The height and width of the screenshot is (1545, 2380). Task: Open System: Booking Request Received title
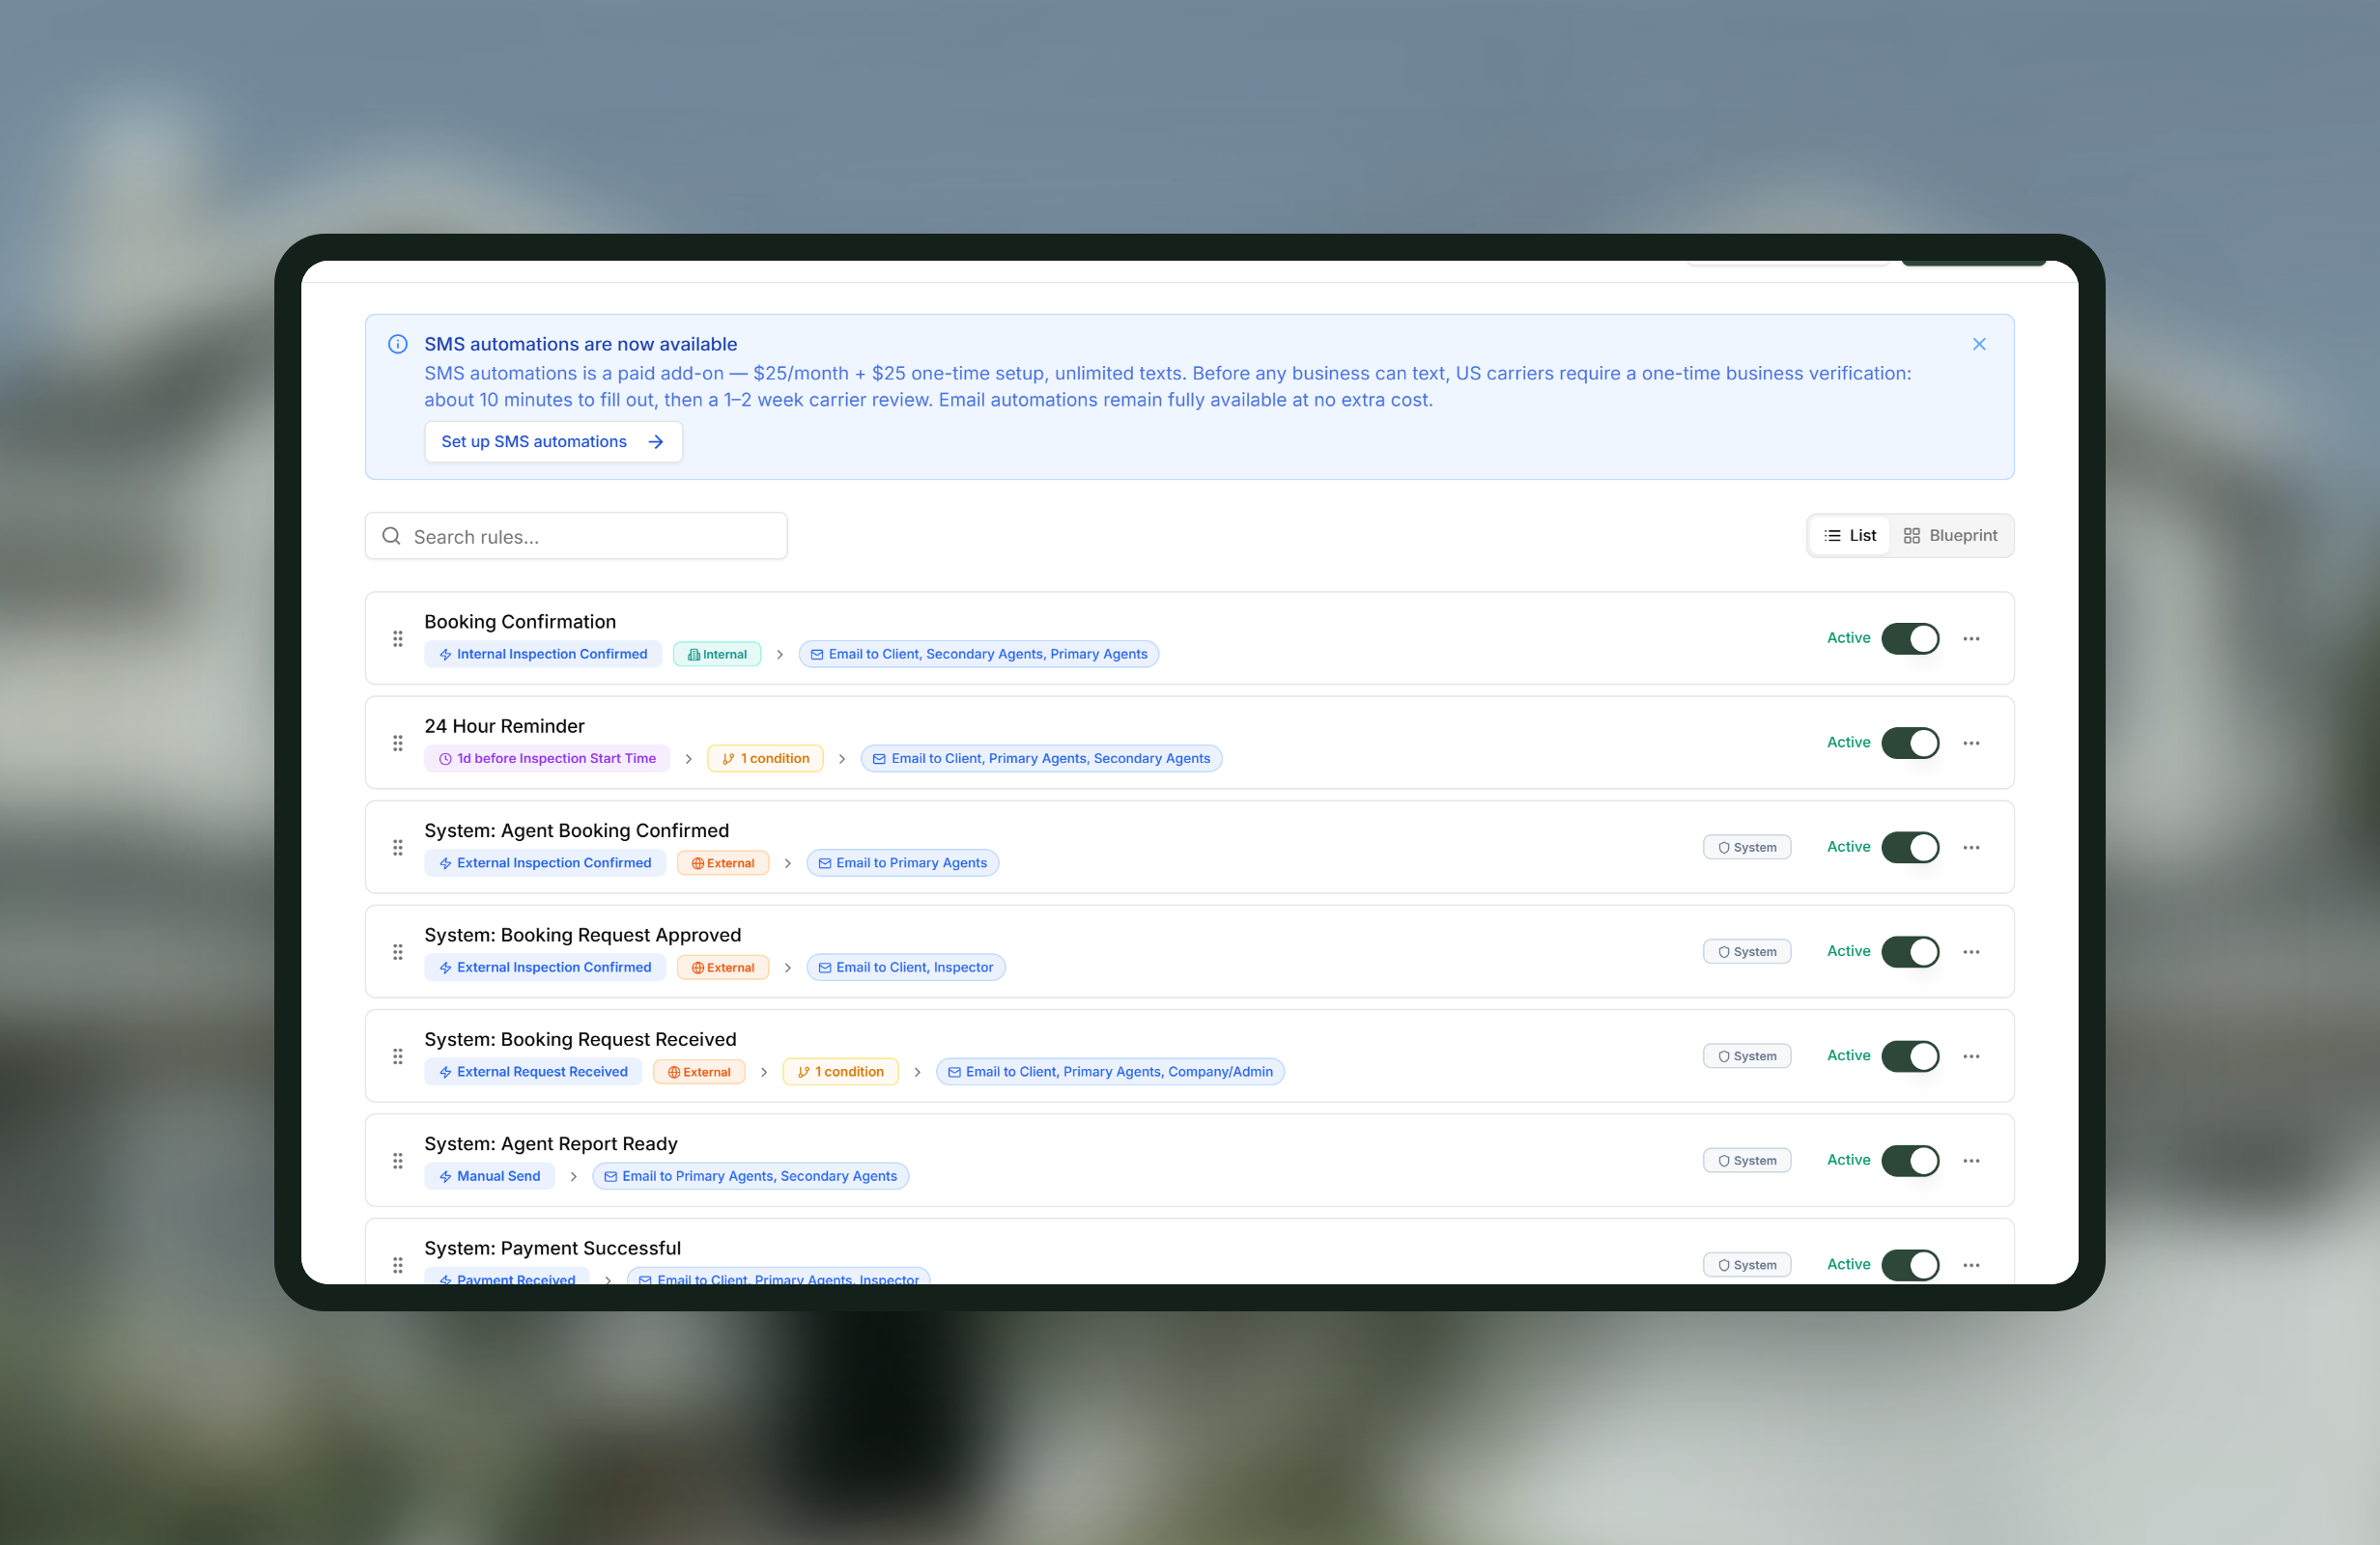[x=580, y=1040]
